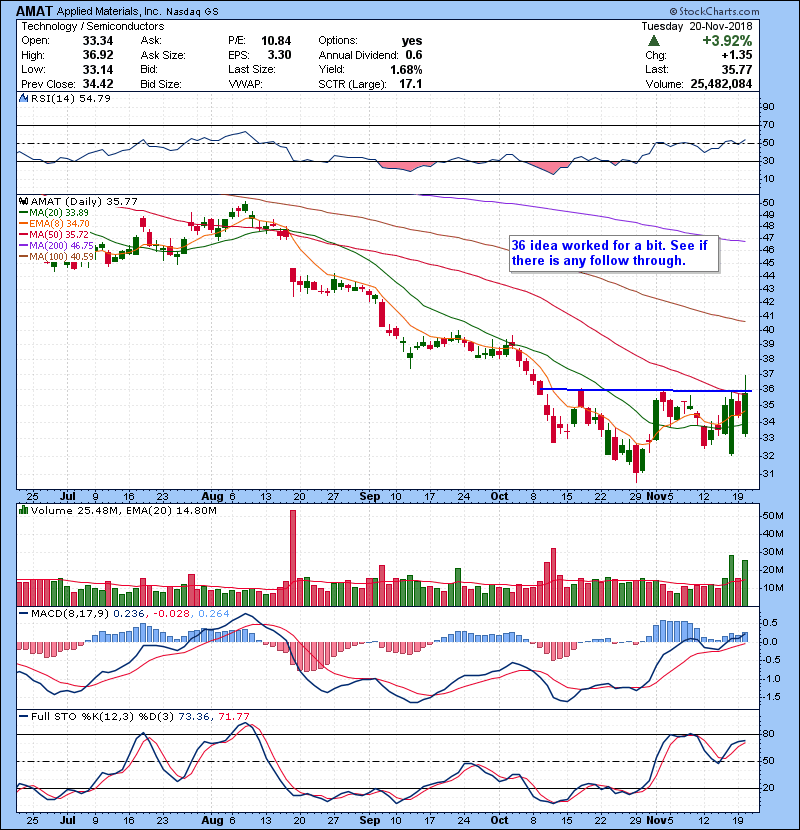Click the Annual Dividend value 0.6

tap(414, 55)
